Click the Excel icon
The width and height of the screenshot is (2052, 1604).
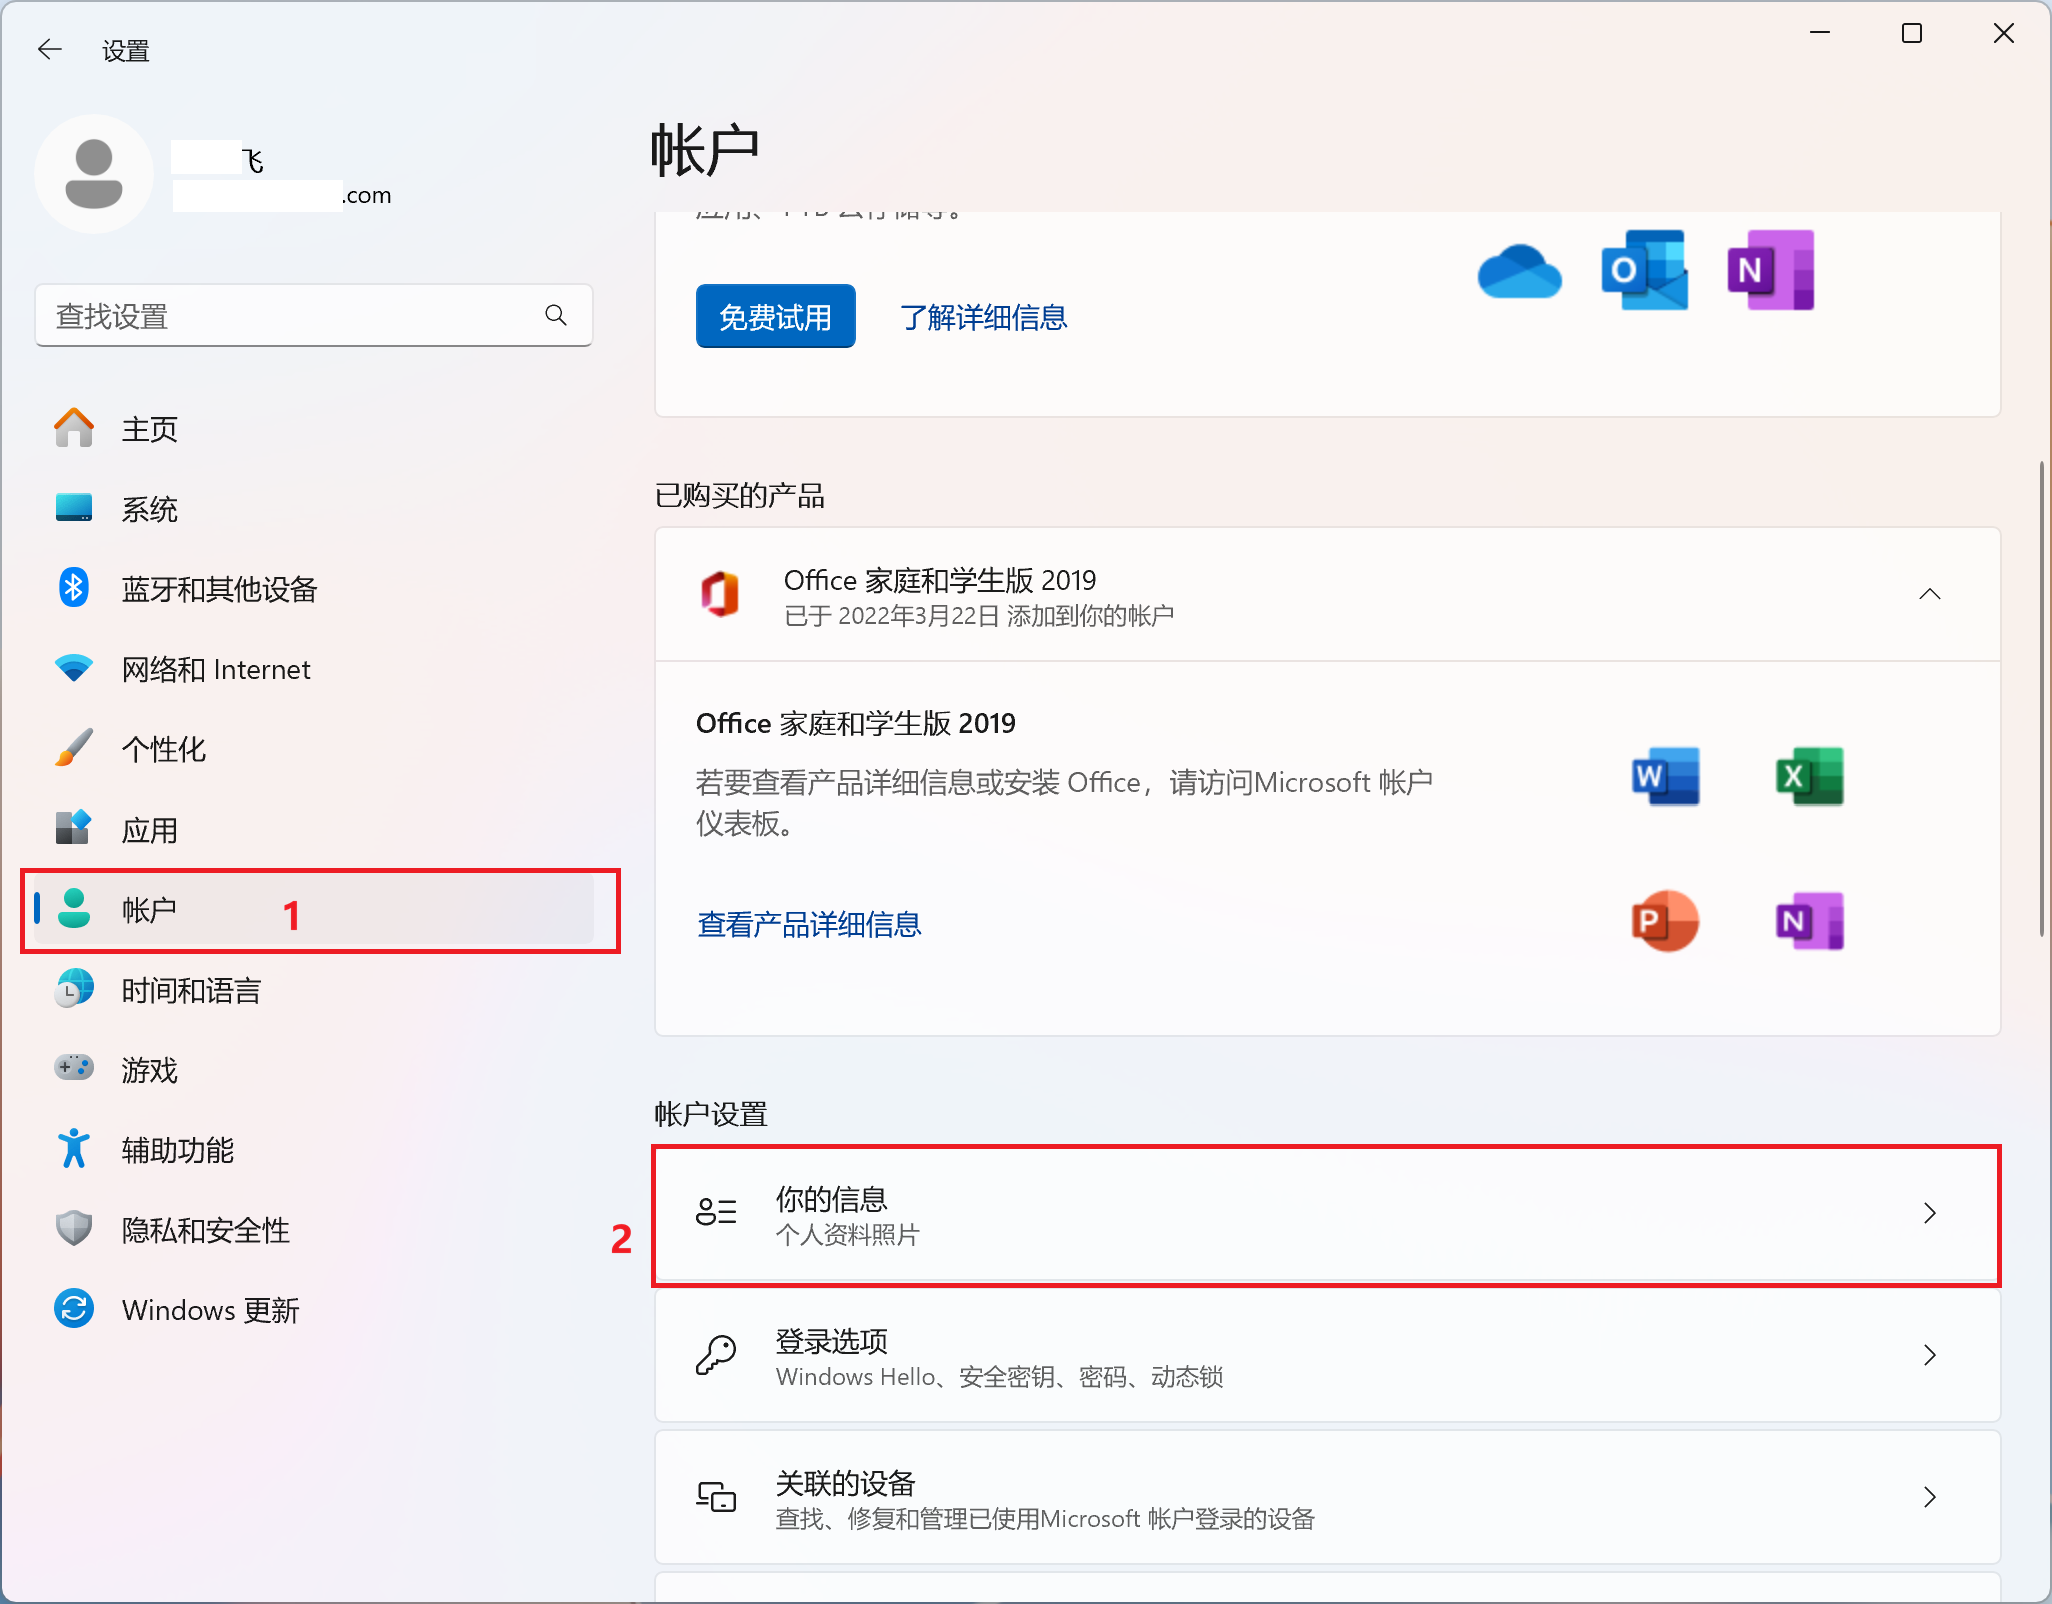click(x=1810, y=776)
